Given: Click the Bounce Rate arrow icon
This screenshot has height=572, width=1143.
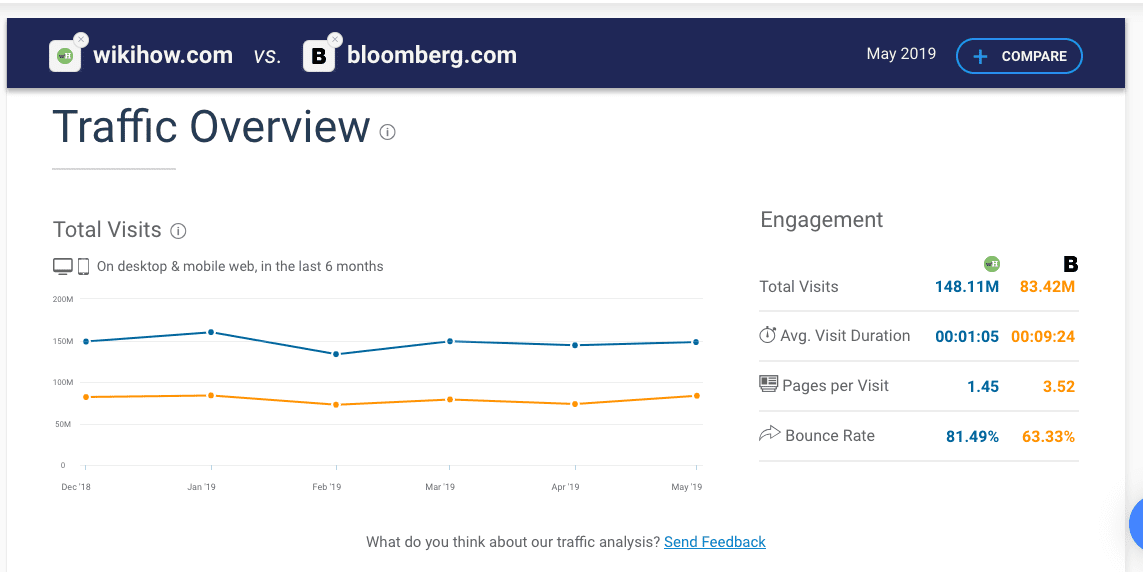Looking at the screenshot, I should (x=769, y=434).
